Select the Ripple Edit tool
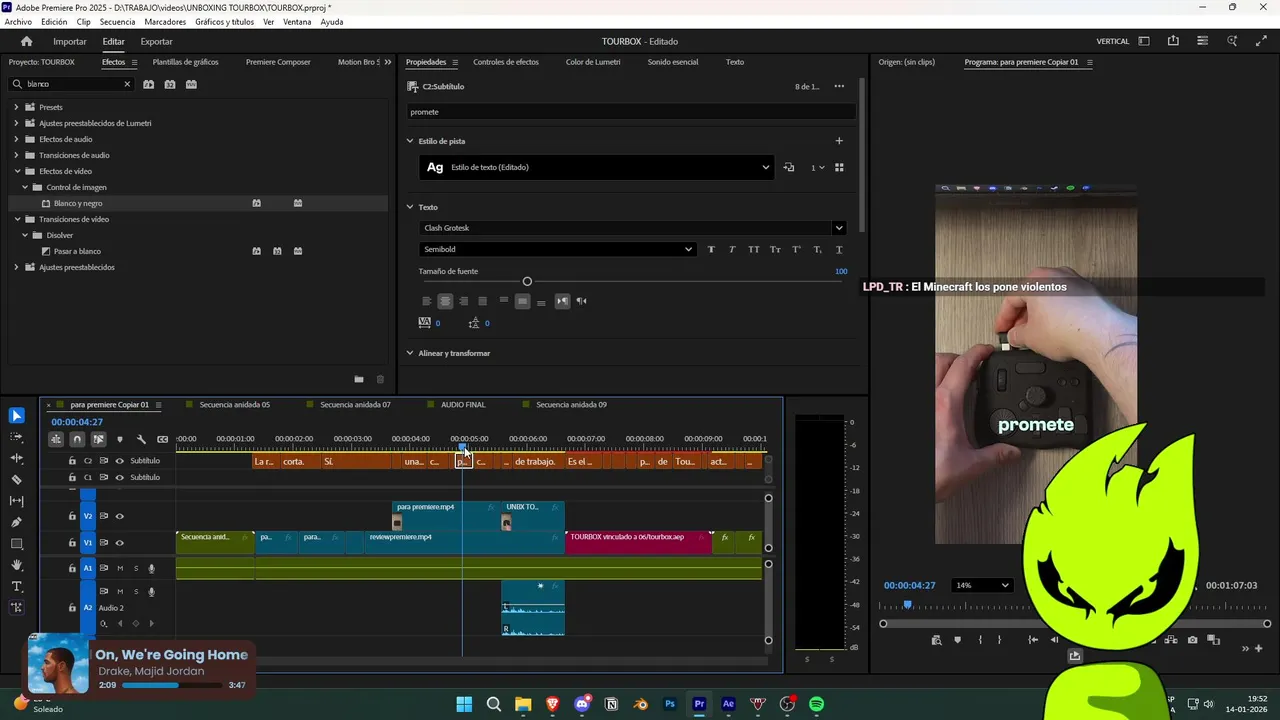1280x720 pixels. pyautogui.click(x=17, y=458)
